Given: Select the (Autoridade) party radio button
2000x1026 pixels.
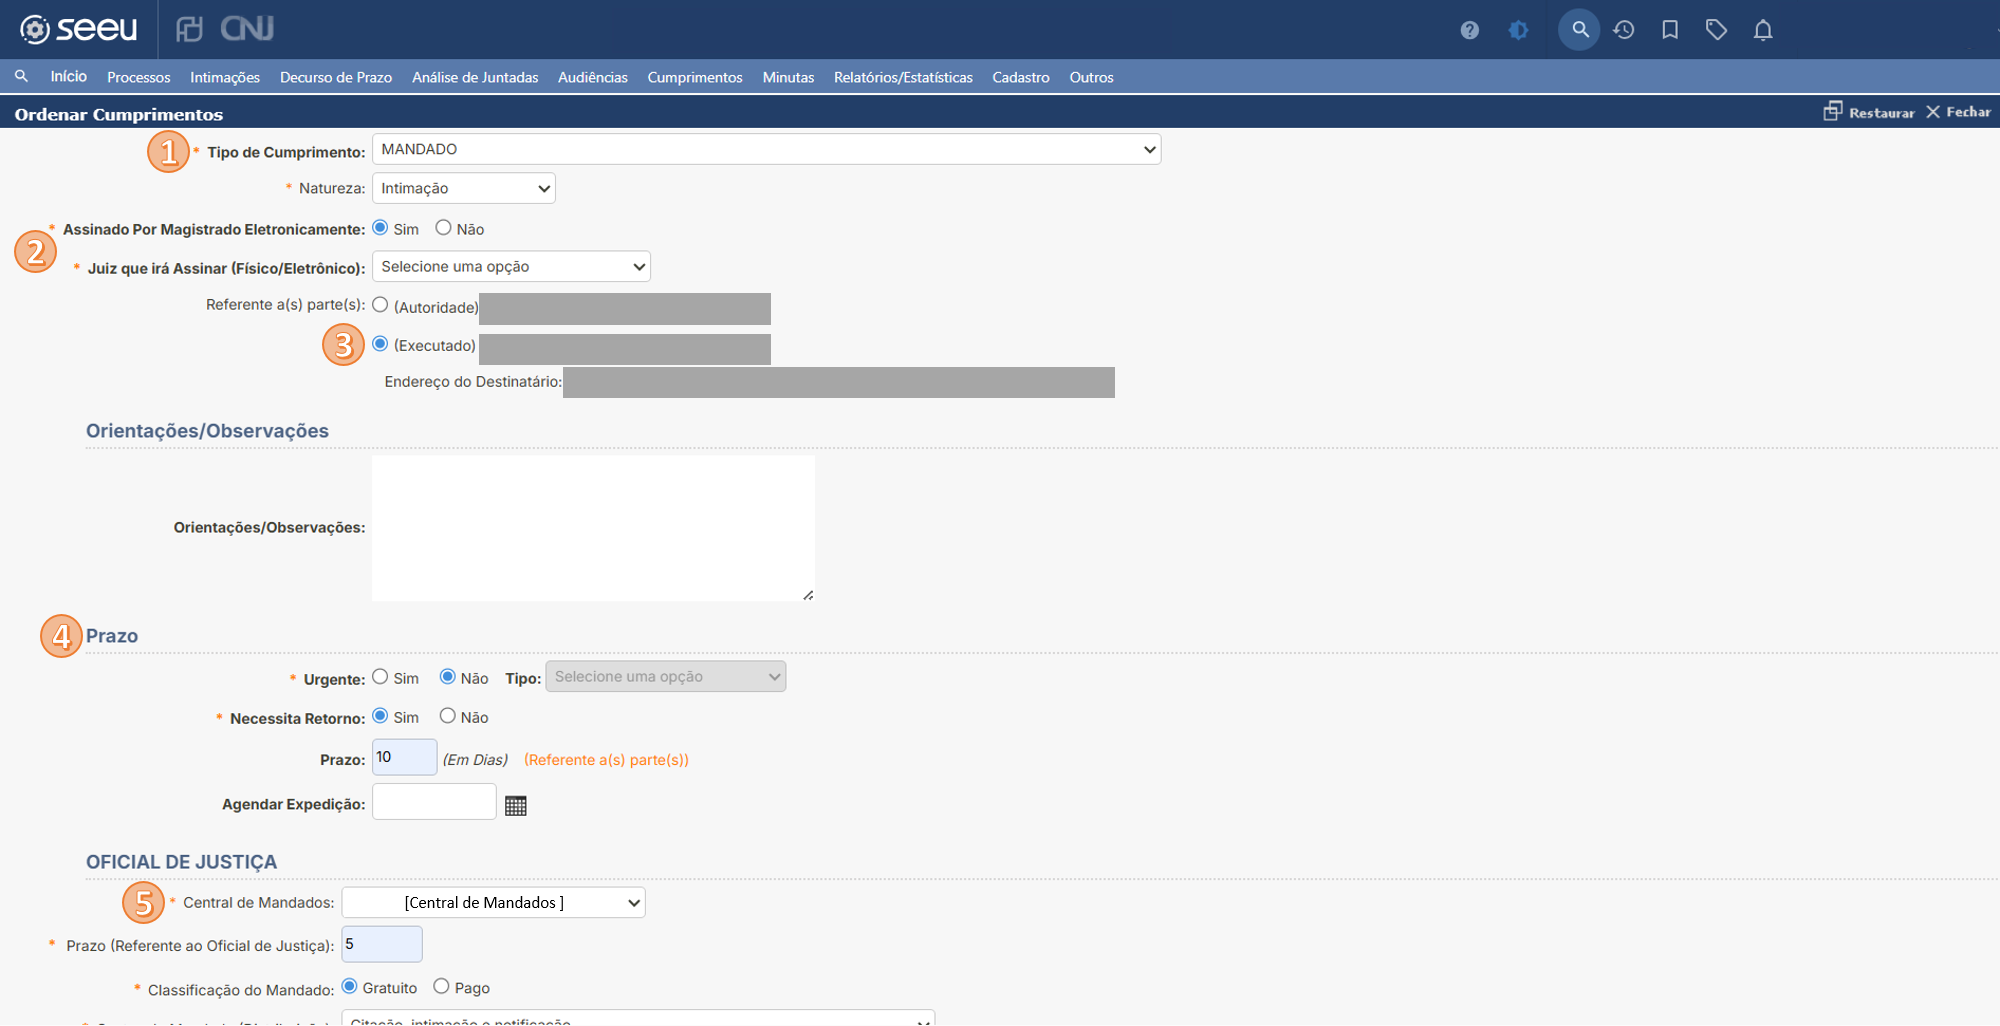Looking at the screenshot, I should [x=380, y=305].
